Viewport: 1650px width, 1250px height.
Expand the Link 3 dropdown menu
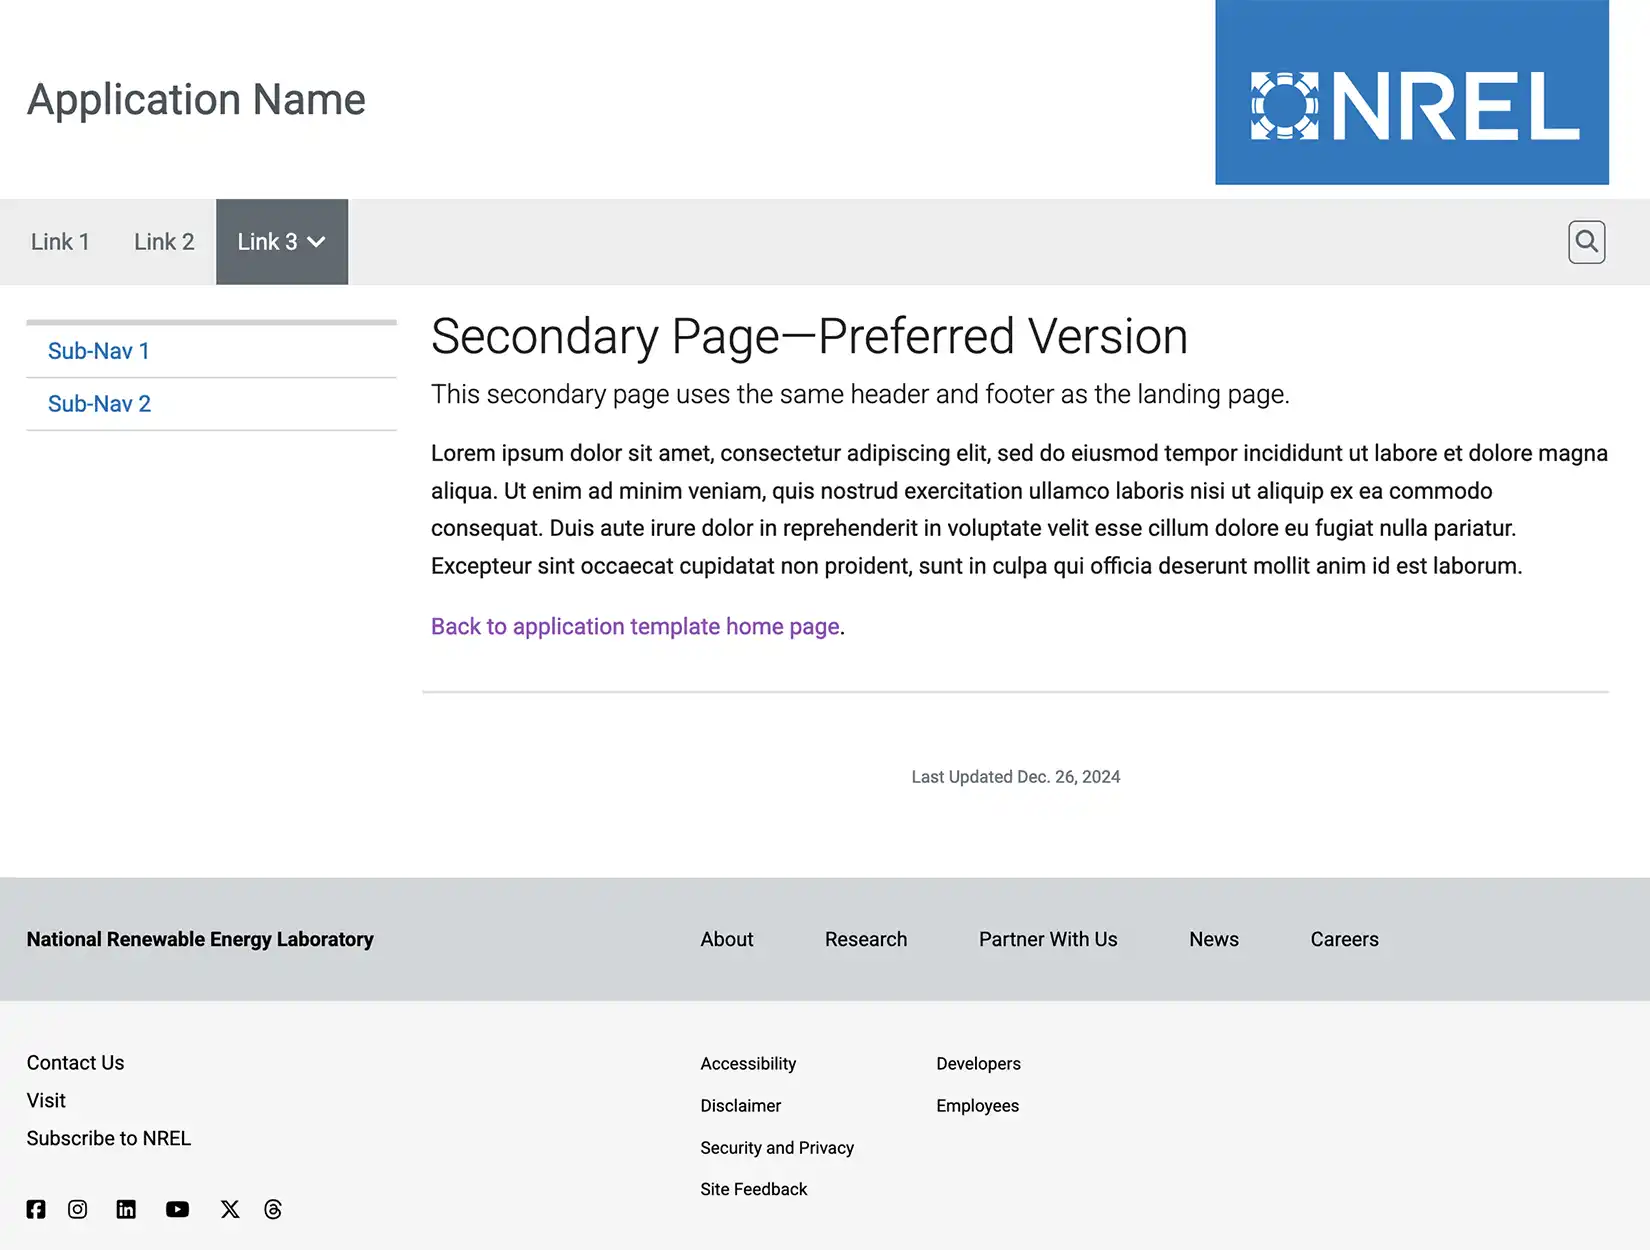coord(282,242)
